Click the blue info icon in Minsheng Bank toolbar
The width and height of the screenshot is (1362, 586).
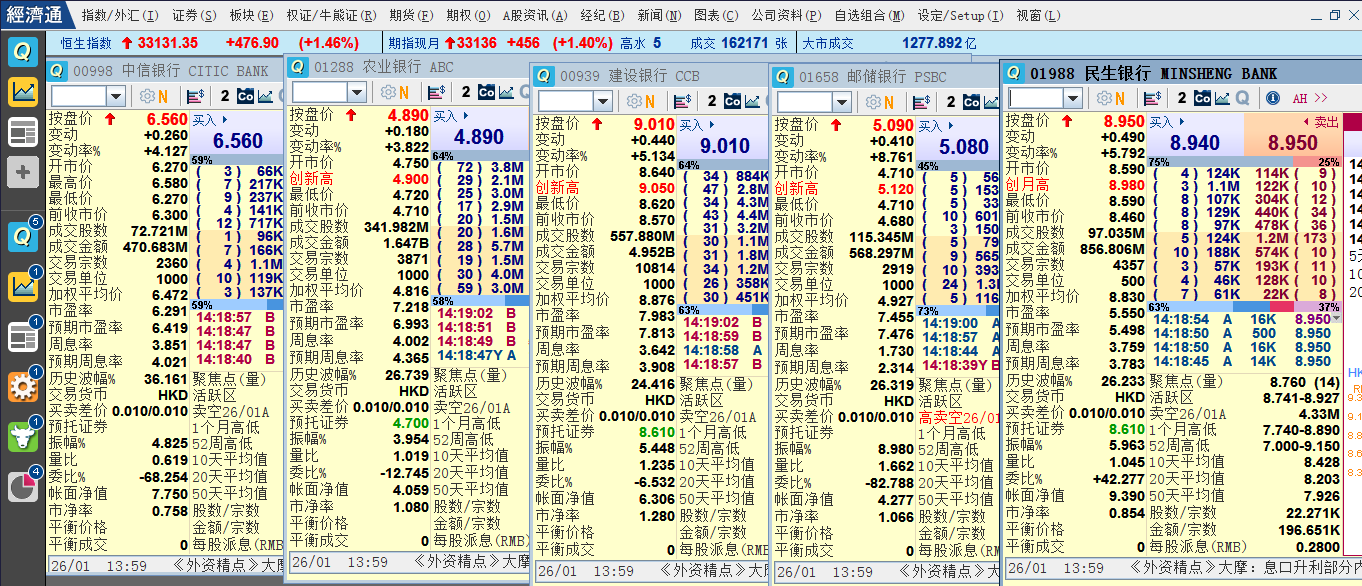1273,98
